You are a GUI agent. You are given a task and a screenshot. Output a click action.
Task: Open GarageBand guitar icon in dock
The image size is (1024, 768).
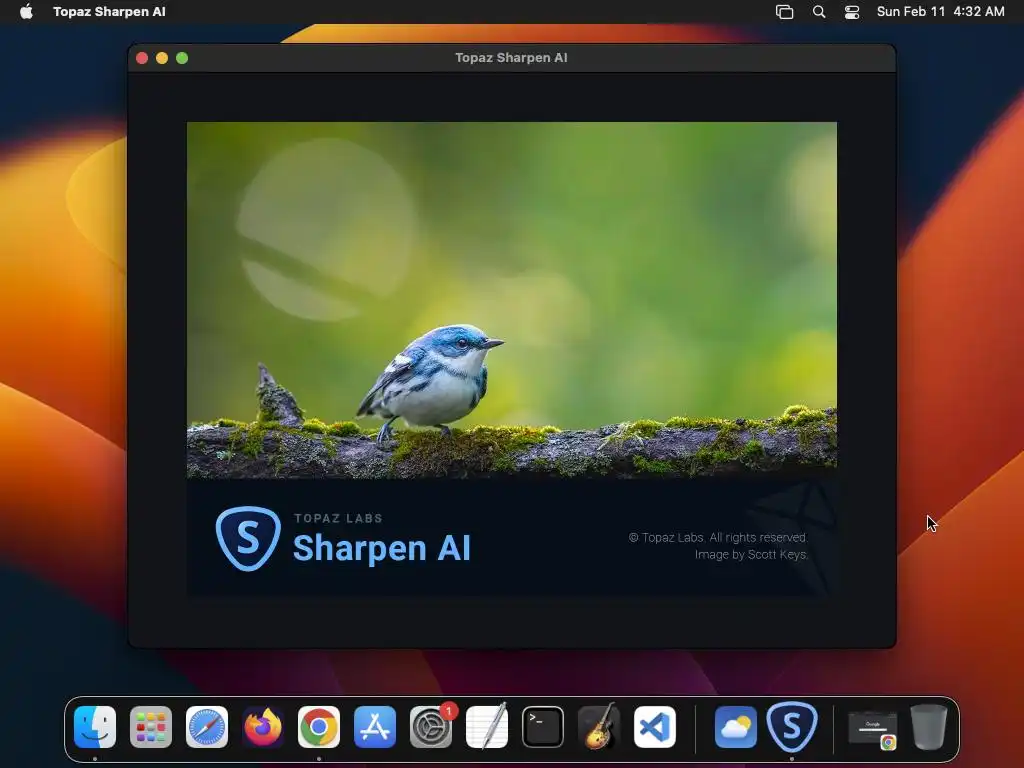point(599,727)
